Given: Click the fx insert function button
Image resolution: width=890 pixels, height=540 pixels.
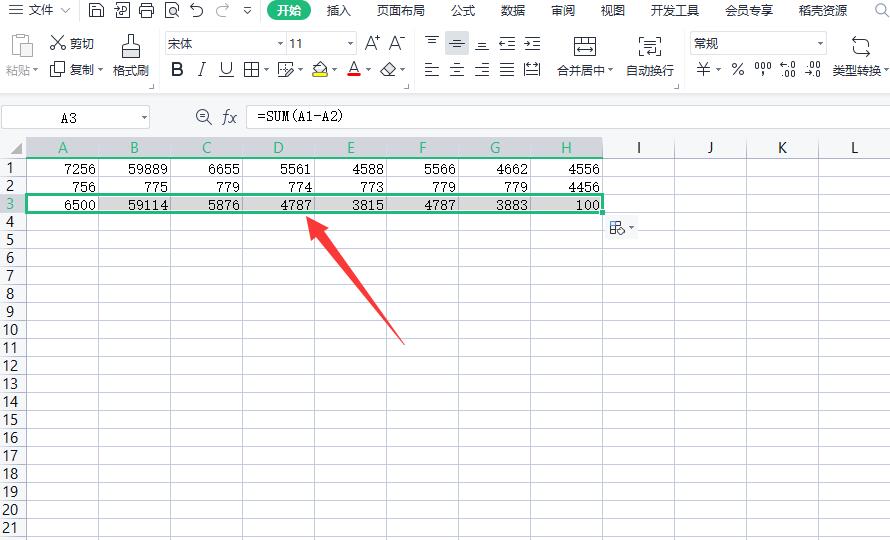Looking at the screenshot, I should pos(229,117).
